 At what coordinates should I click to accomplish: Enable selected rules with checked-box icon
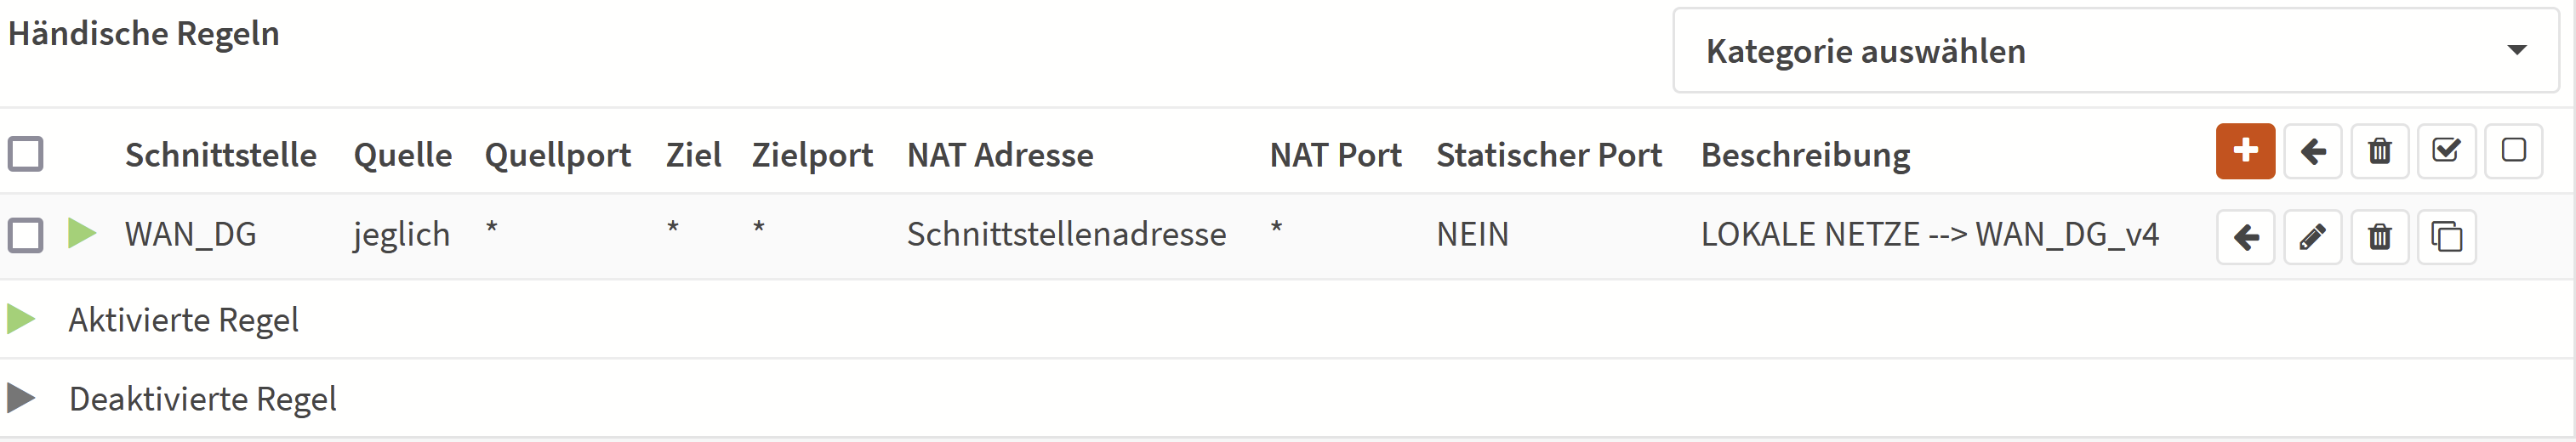coord(2446,152)
